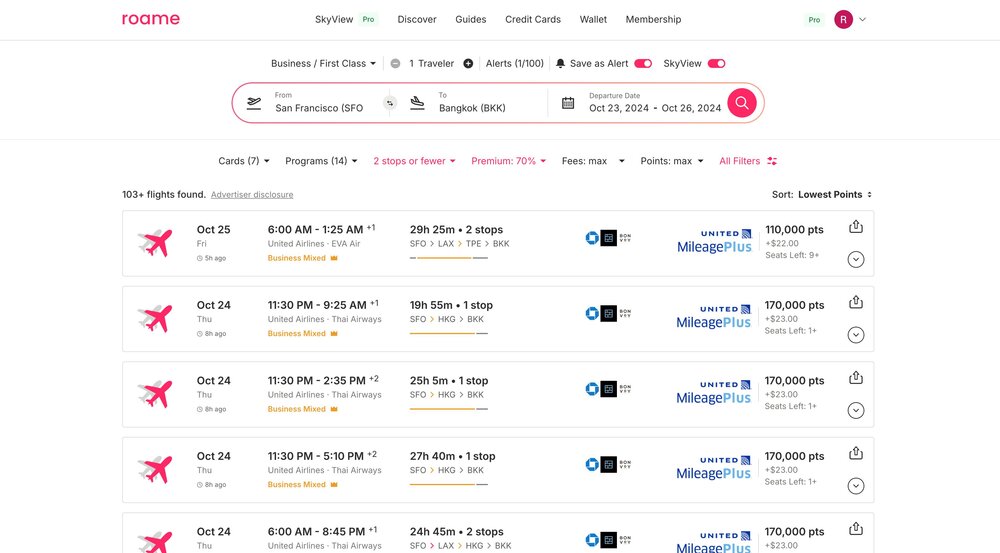This screenshot has height=553, width=1000.
Task: Open the Guides nav item
Action: click(471, 20)
